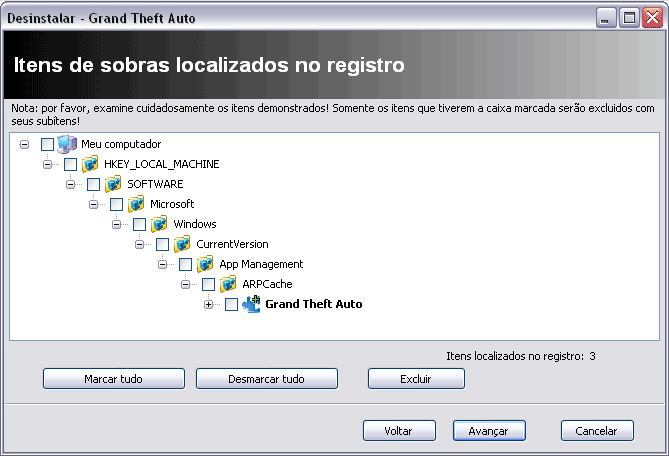This screenshot has width=669, height=456.
Task: Check the Windows checkbox
Action: (x=140, y=224)
